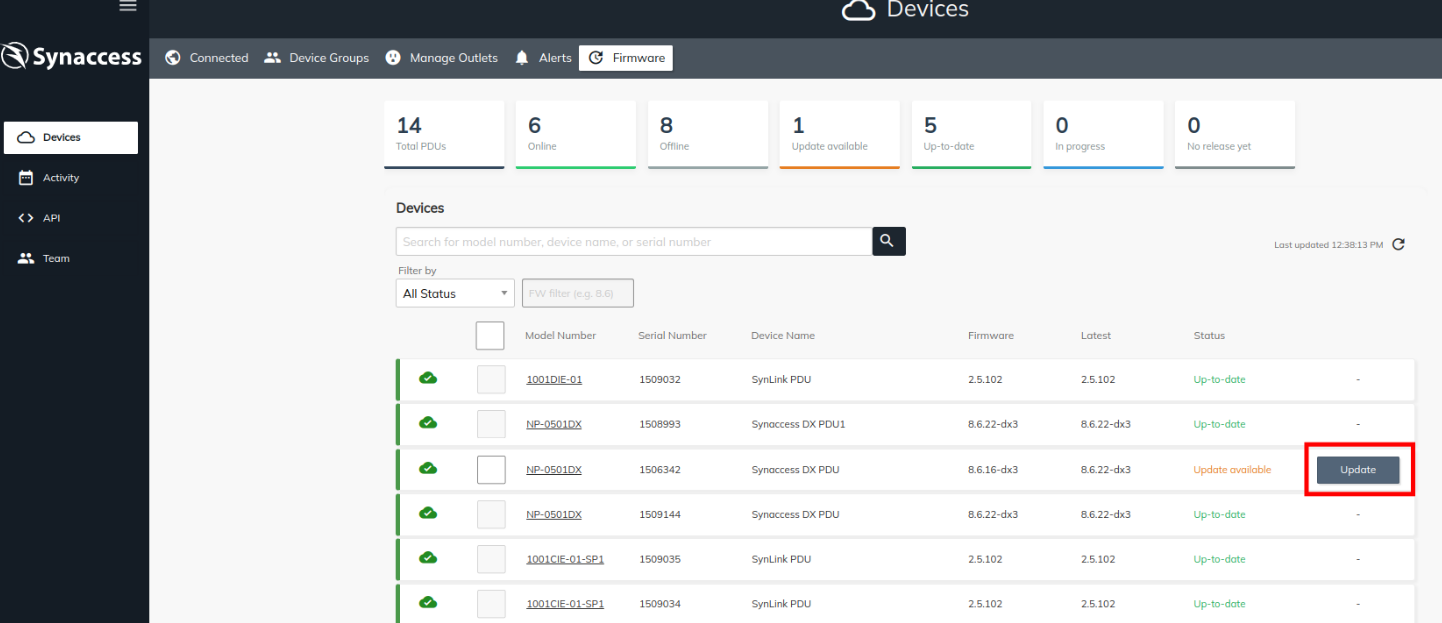This screenshot has height=623, width=1442.
Task: Select the Update available summary card
Action: tap(840, 134)
